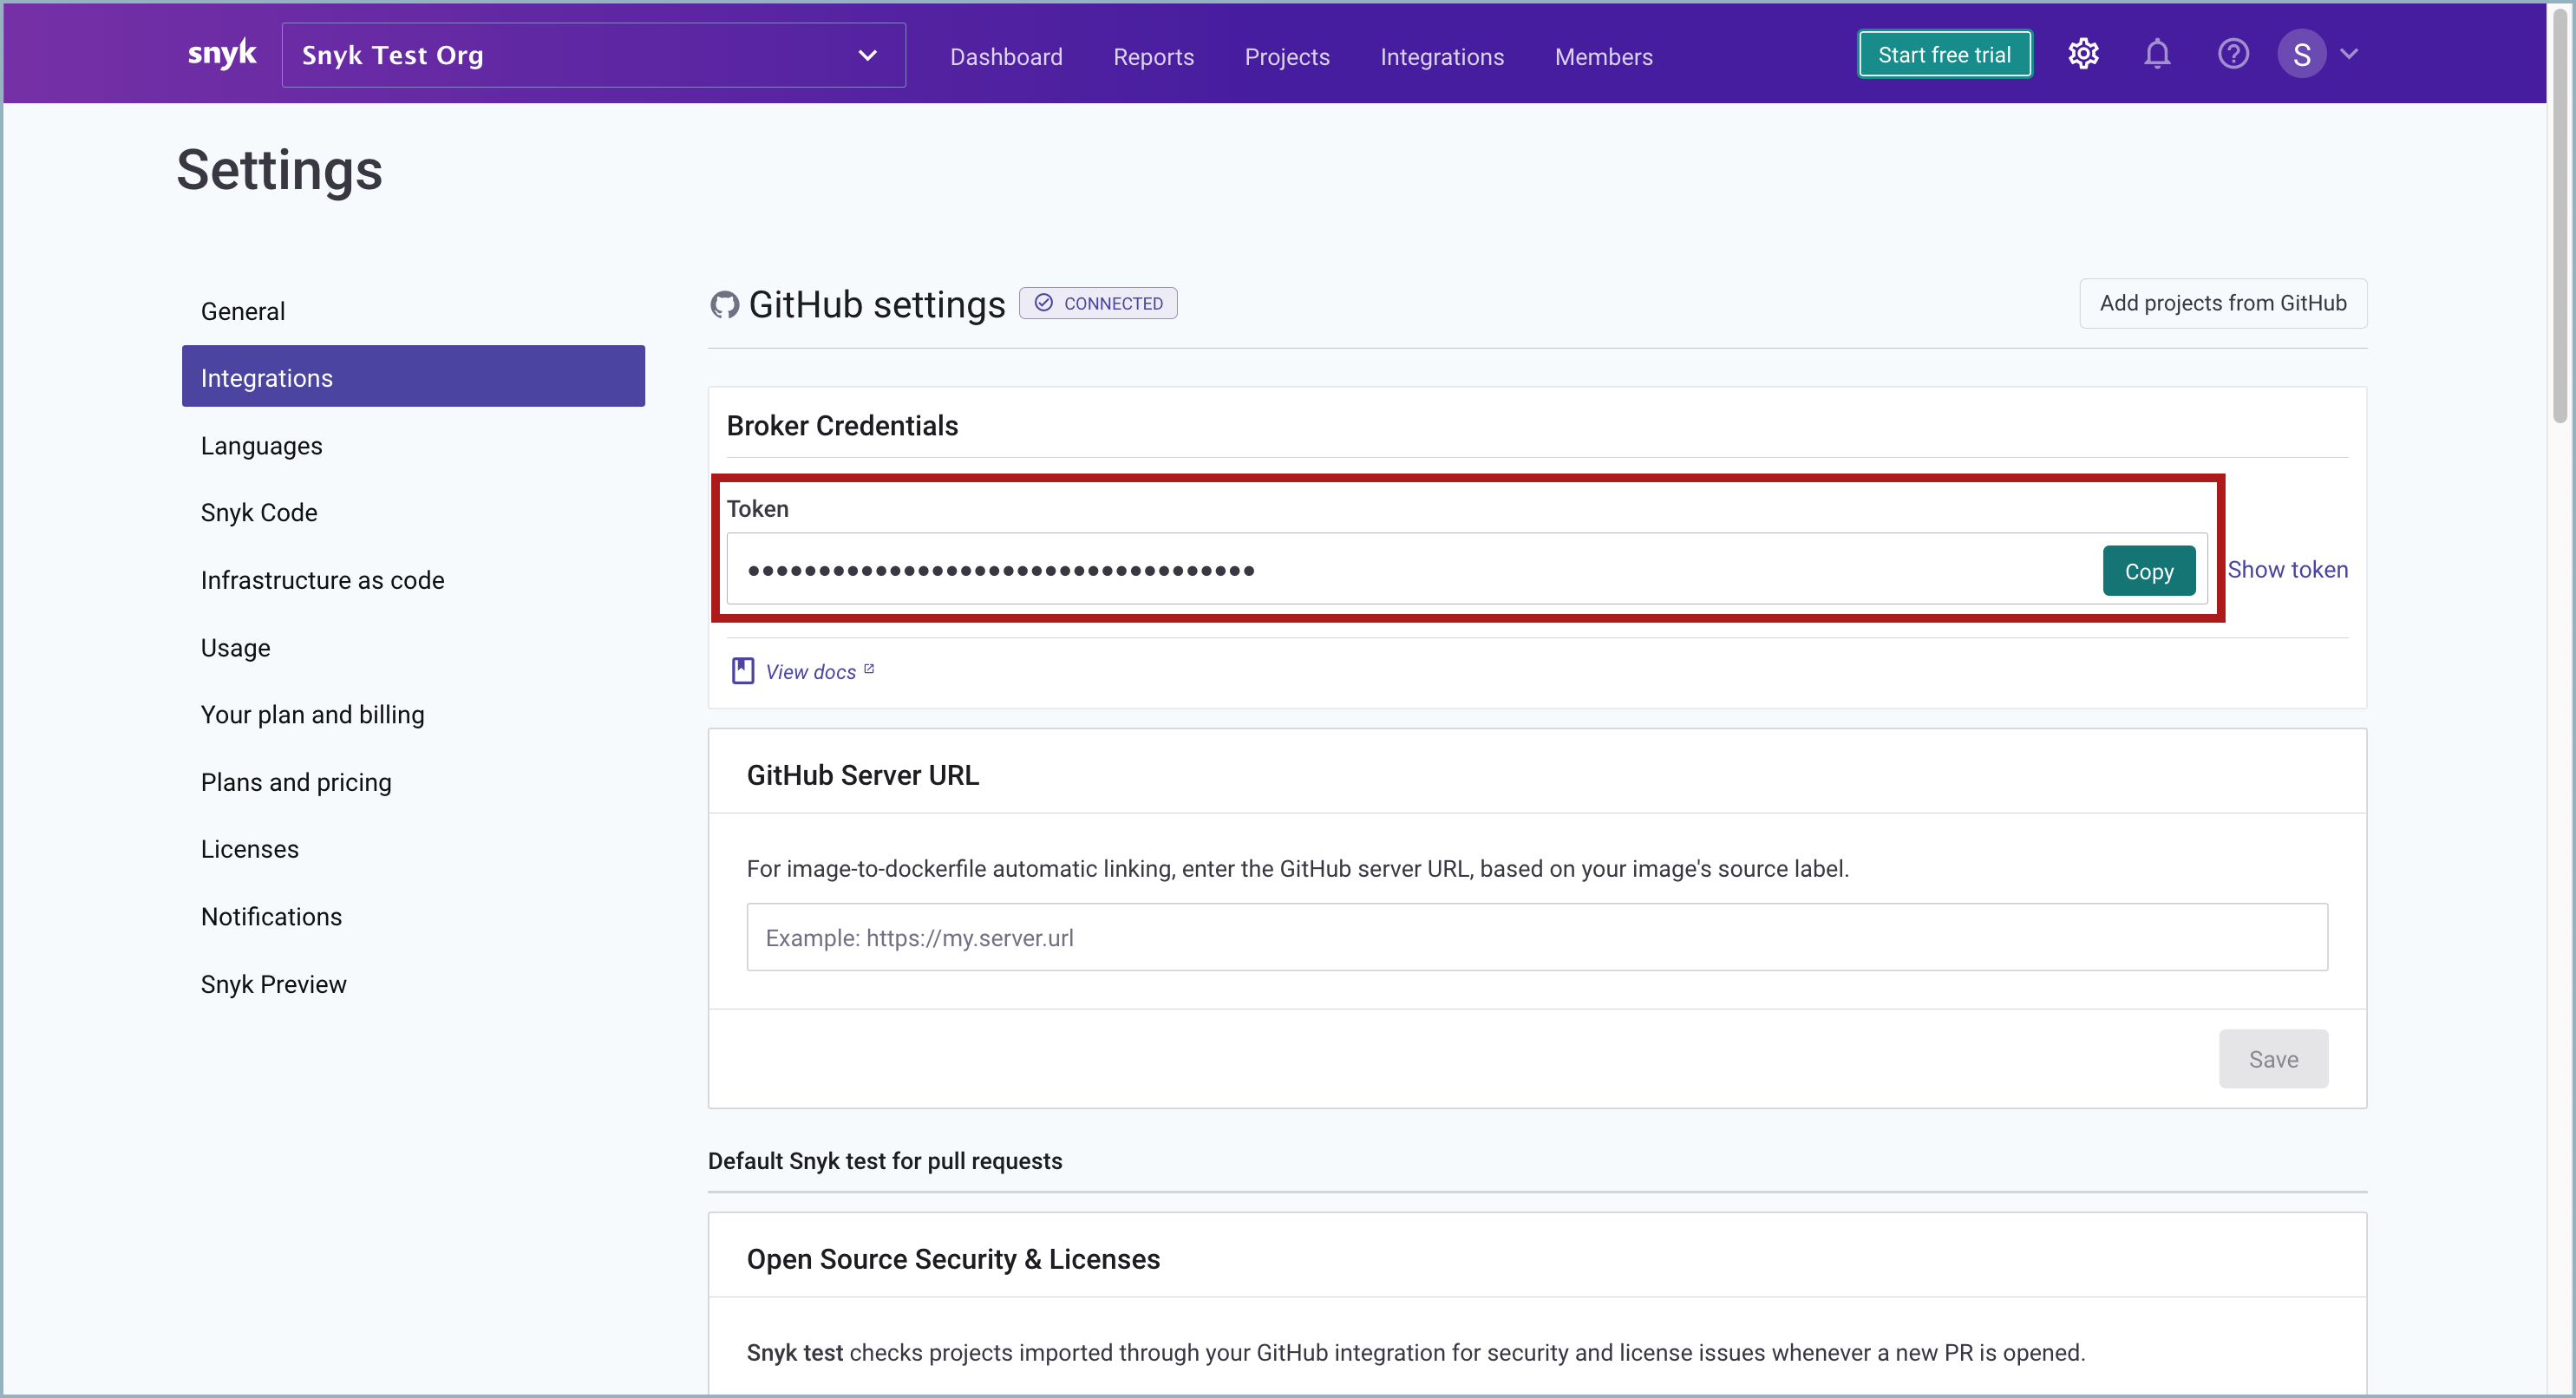Click the View docs book icon
This screenshot has height=1398, width=2576.
(742, 671)
